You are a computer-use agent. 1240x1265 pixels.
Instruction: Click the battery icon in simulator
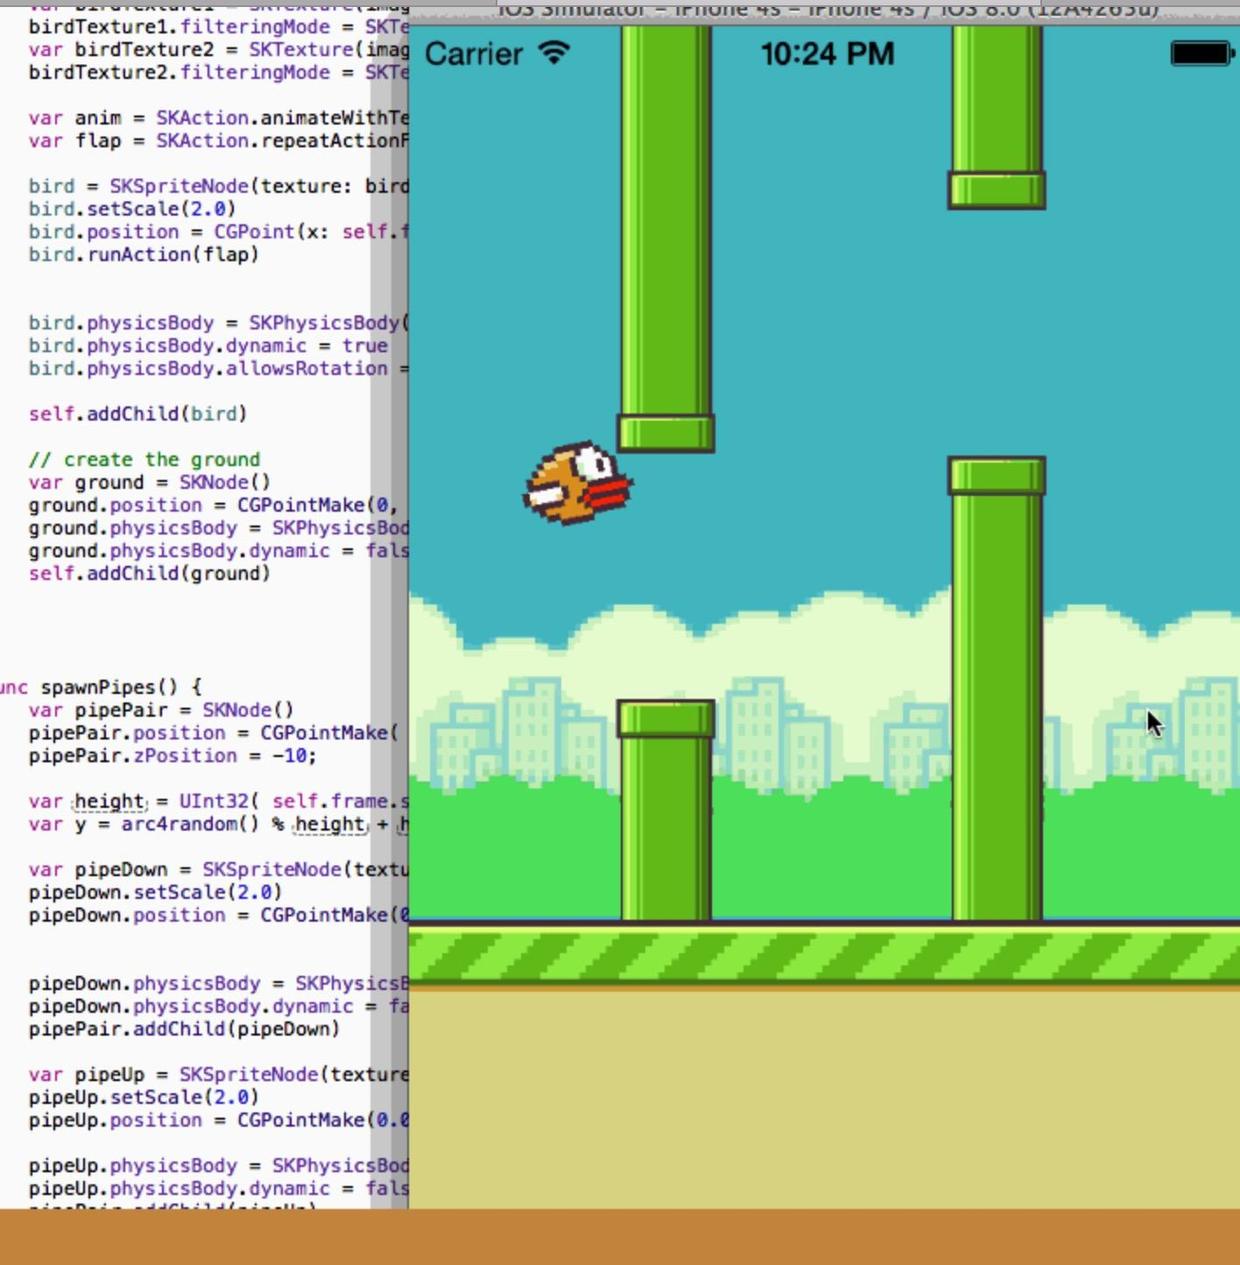(1201, 53)
